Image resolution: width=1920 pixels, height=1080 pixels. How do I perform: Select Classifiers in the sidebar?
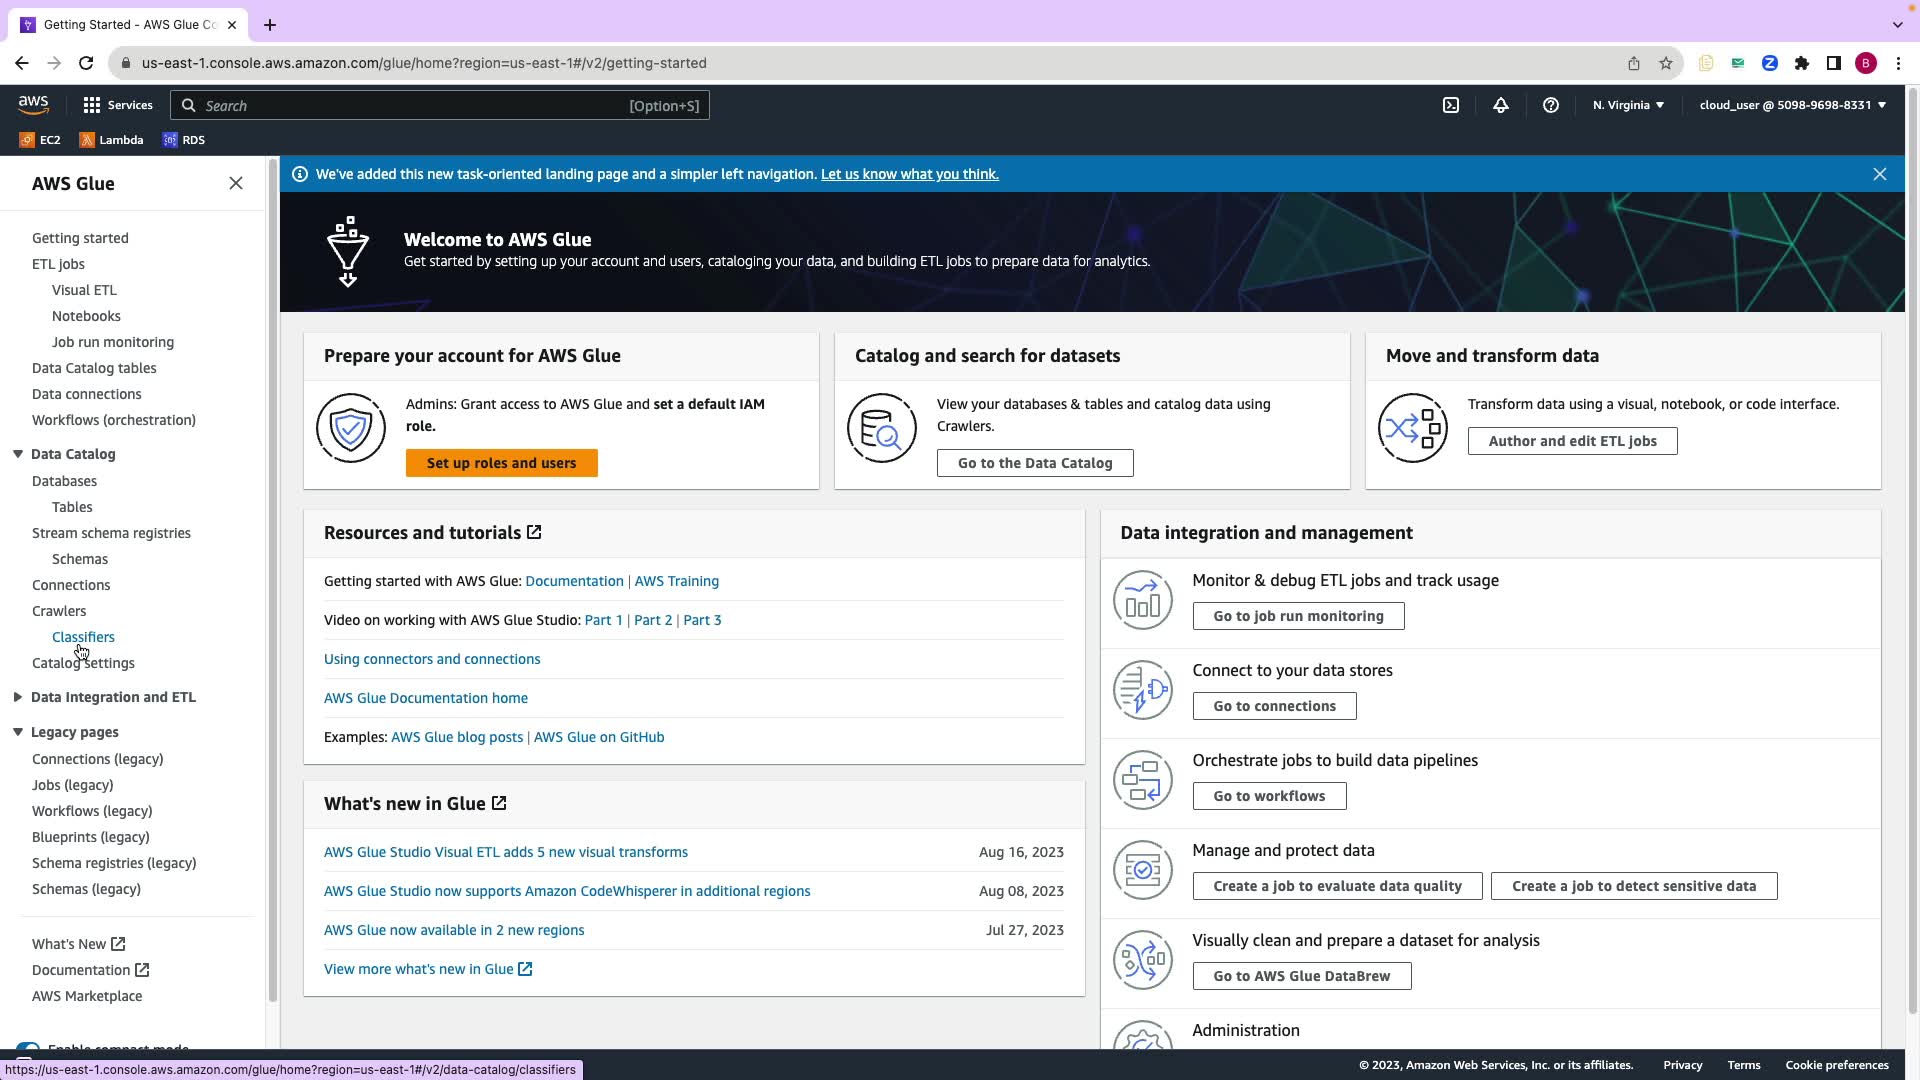83,637
